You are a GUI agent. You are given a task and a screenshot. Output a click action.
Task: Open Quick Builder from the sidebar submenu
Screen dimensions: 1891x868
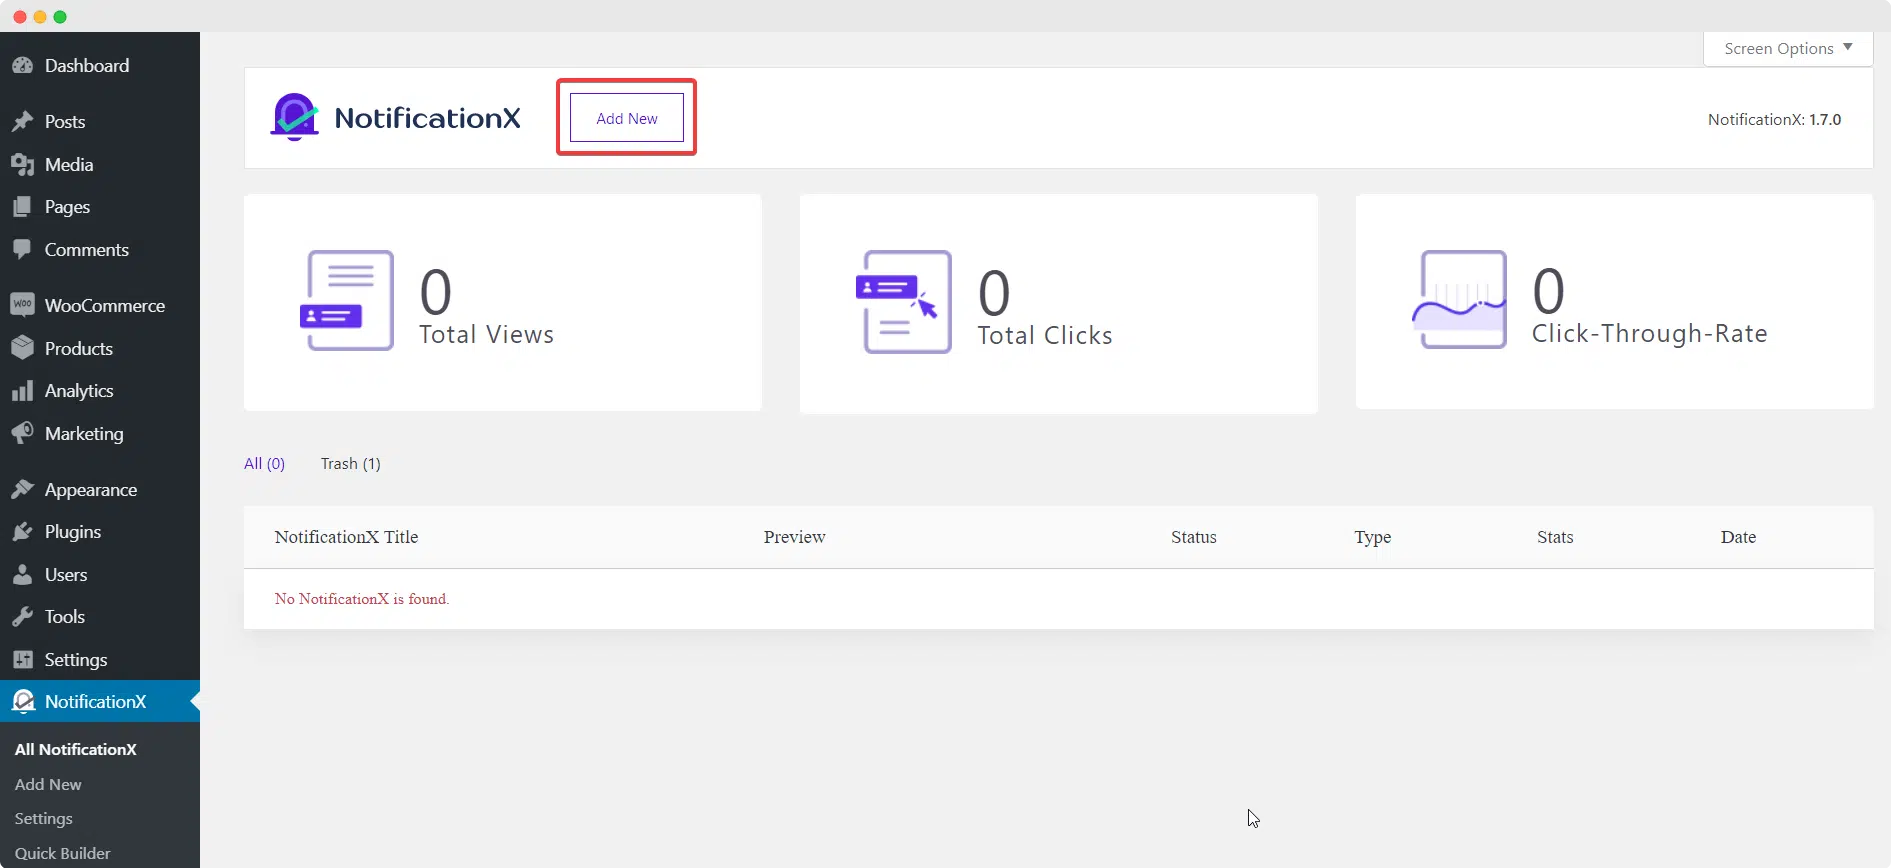(62, 853)
